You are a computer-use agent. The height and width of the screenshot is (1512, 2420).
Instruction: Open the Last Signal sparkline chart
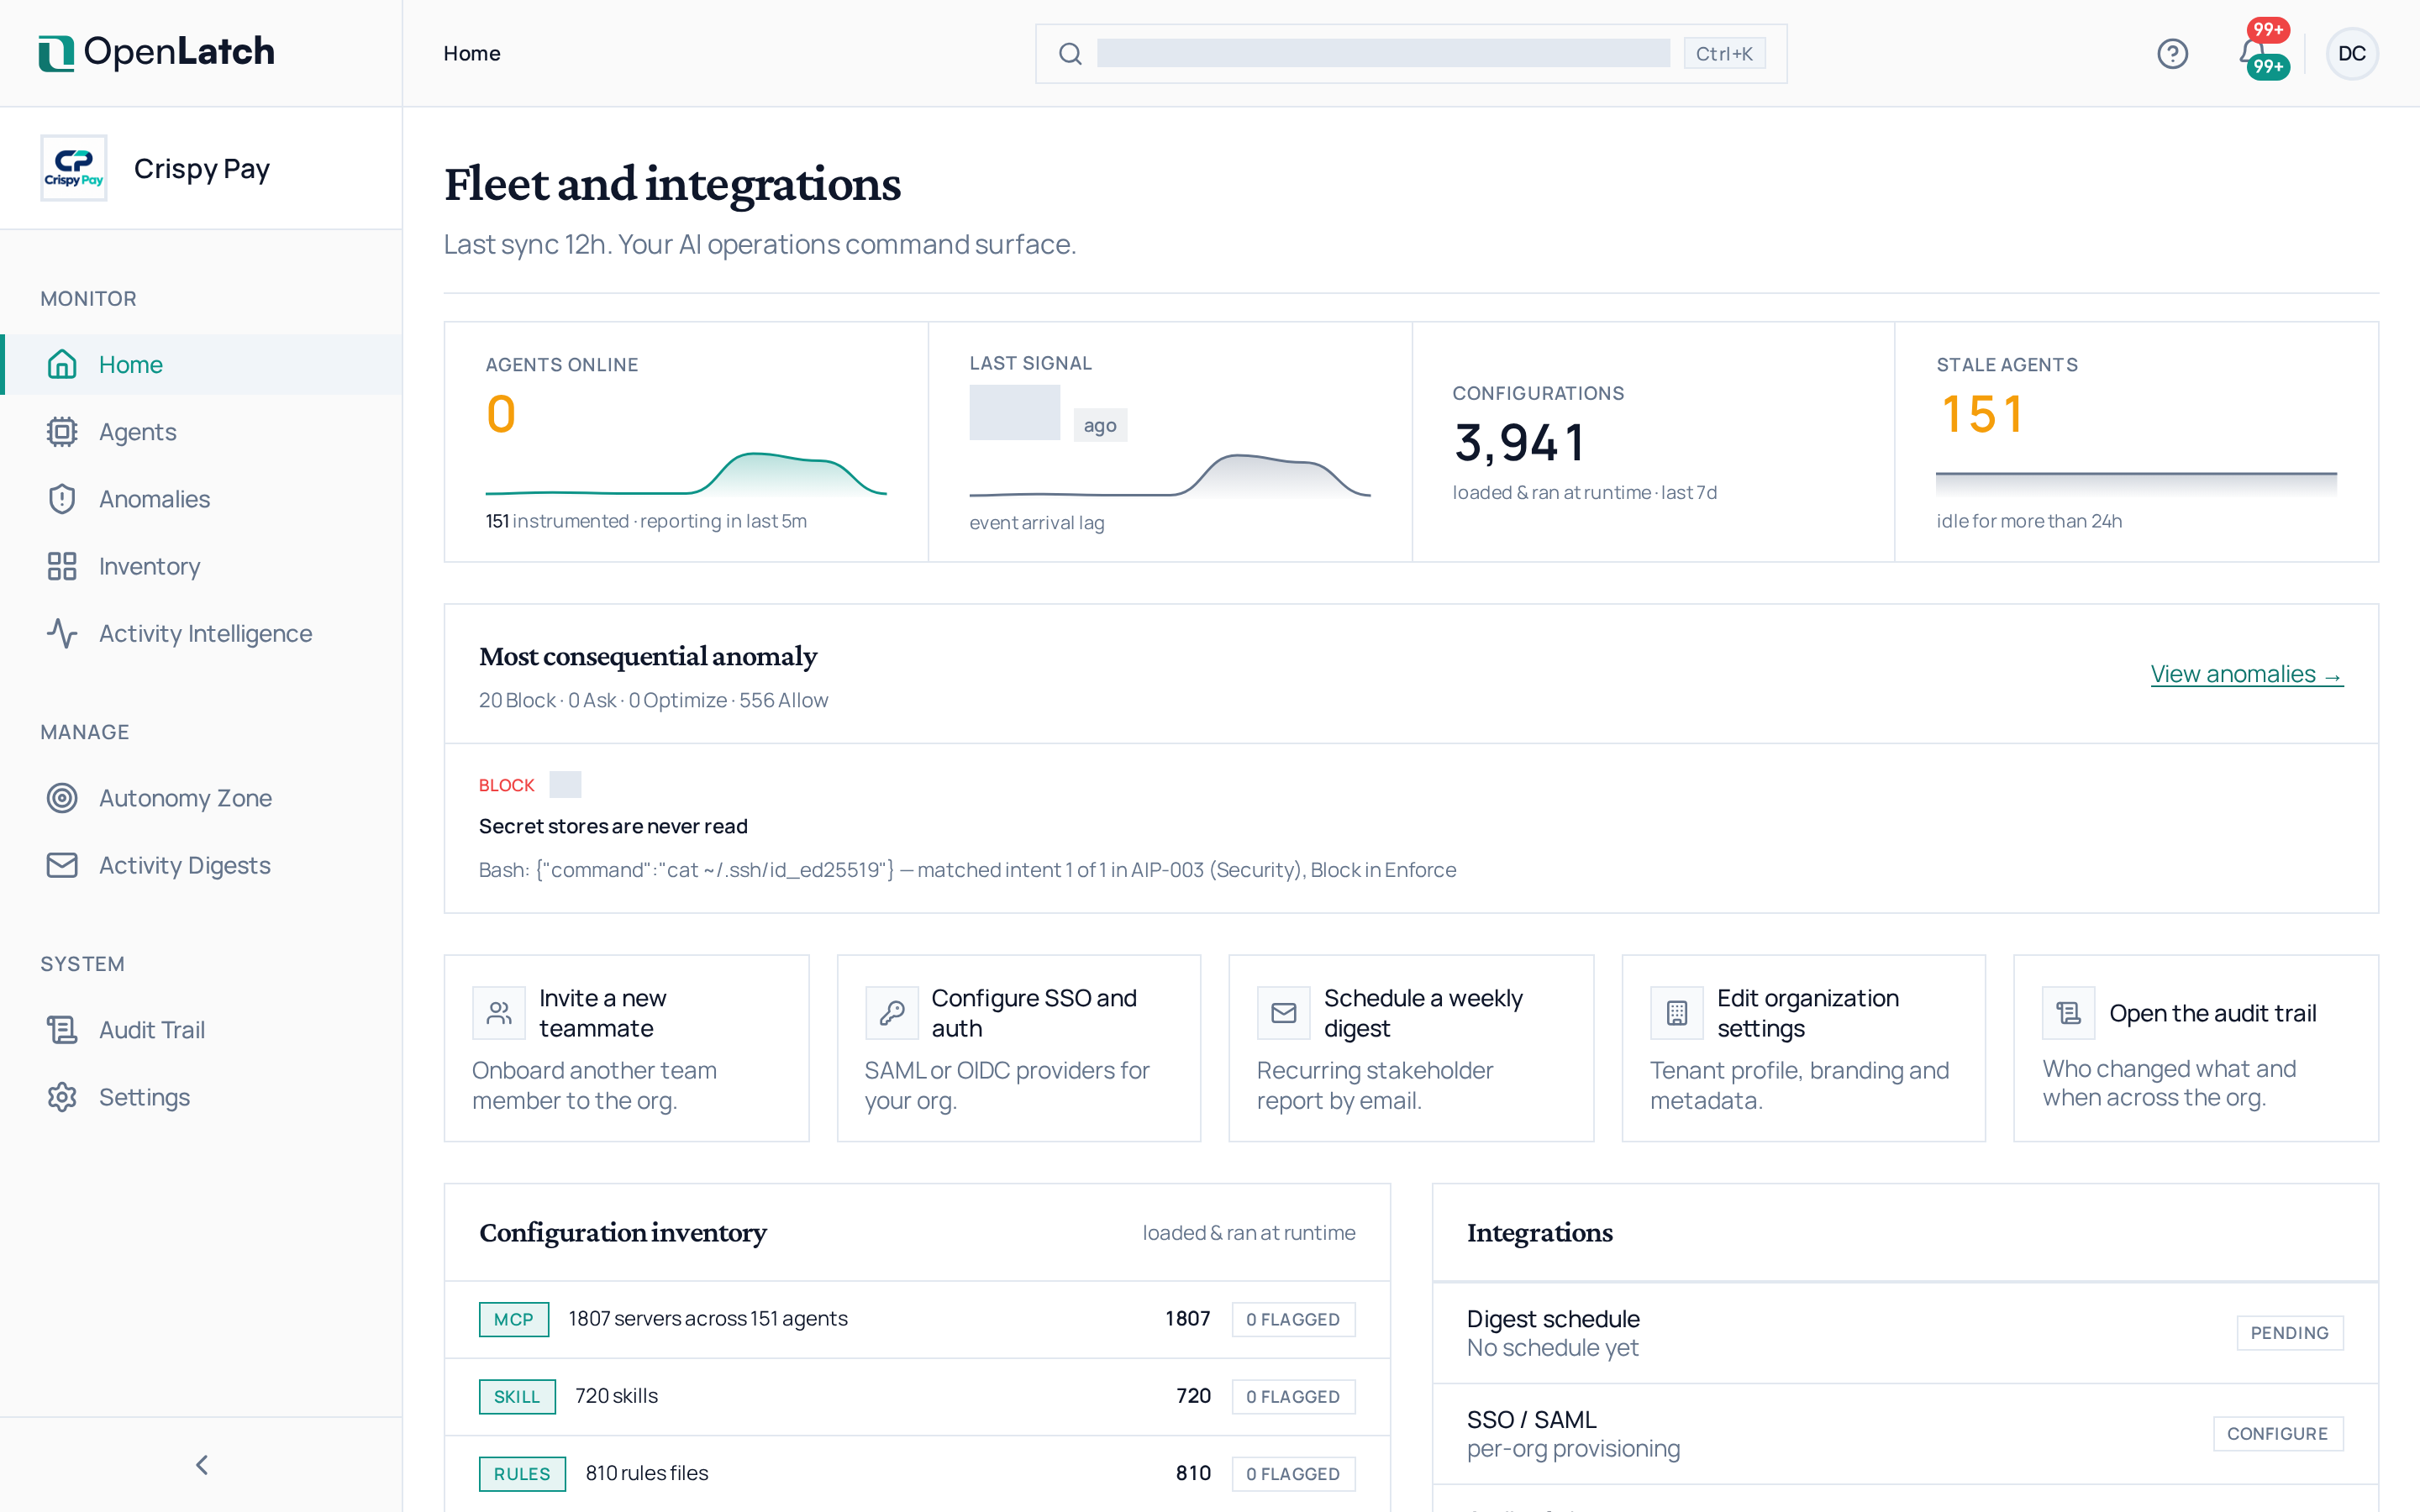pyautogui.click(x=1169, y=475)
